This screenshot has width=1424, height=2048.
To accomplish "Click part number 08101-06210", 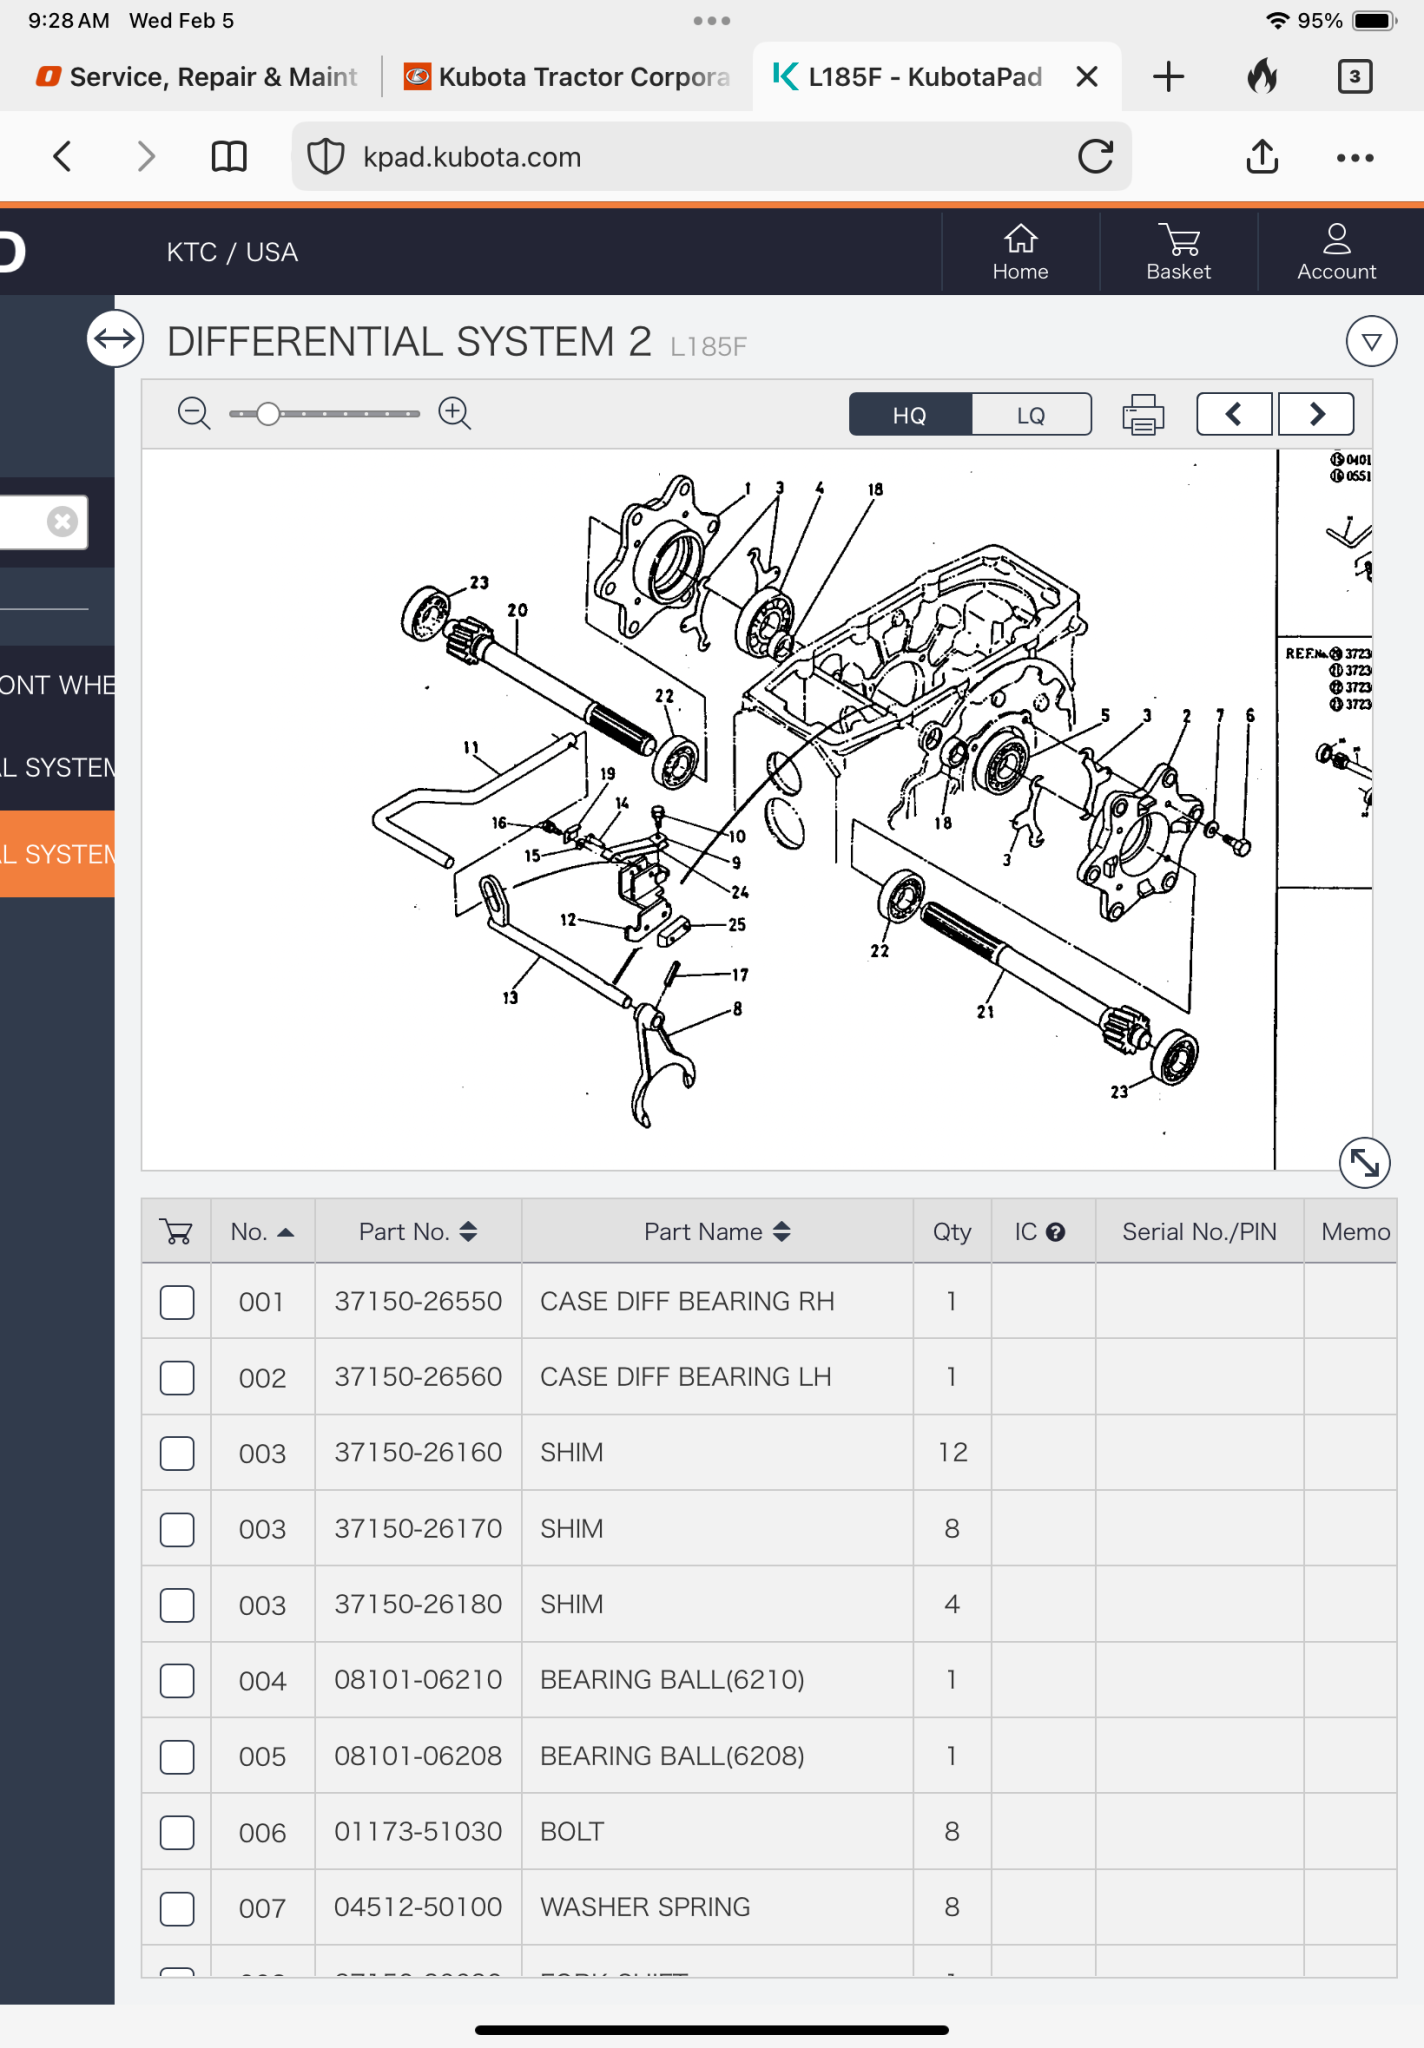I will click(418, 1679).
